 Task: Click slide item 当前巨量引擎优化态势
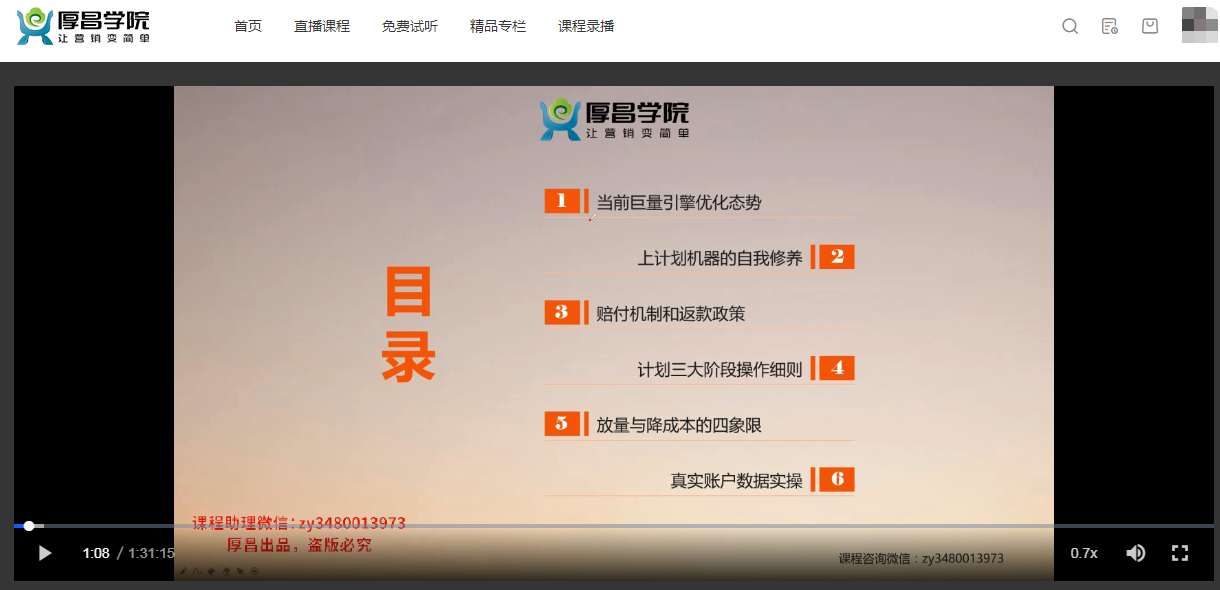pos(679,202)
